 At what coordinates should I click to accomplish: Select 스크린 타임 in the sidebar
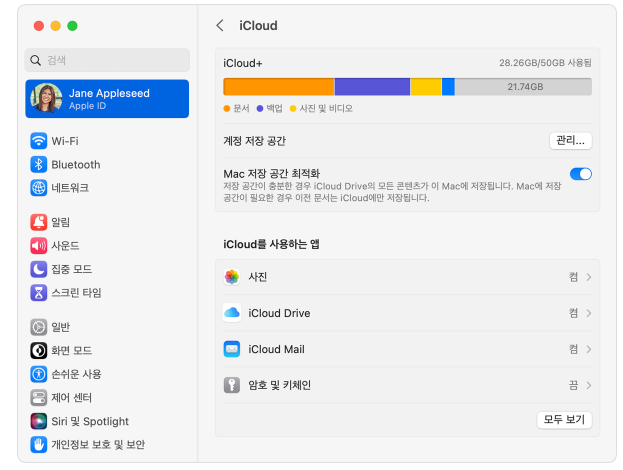(107, 293)
